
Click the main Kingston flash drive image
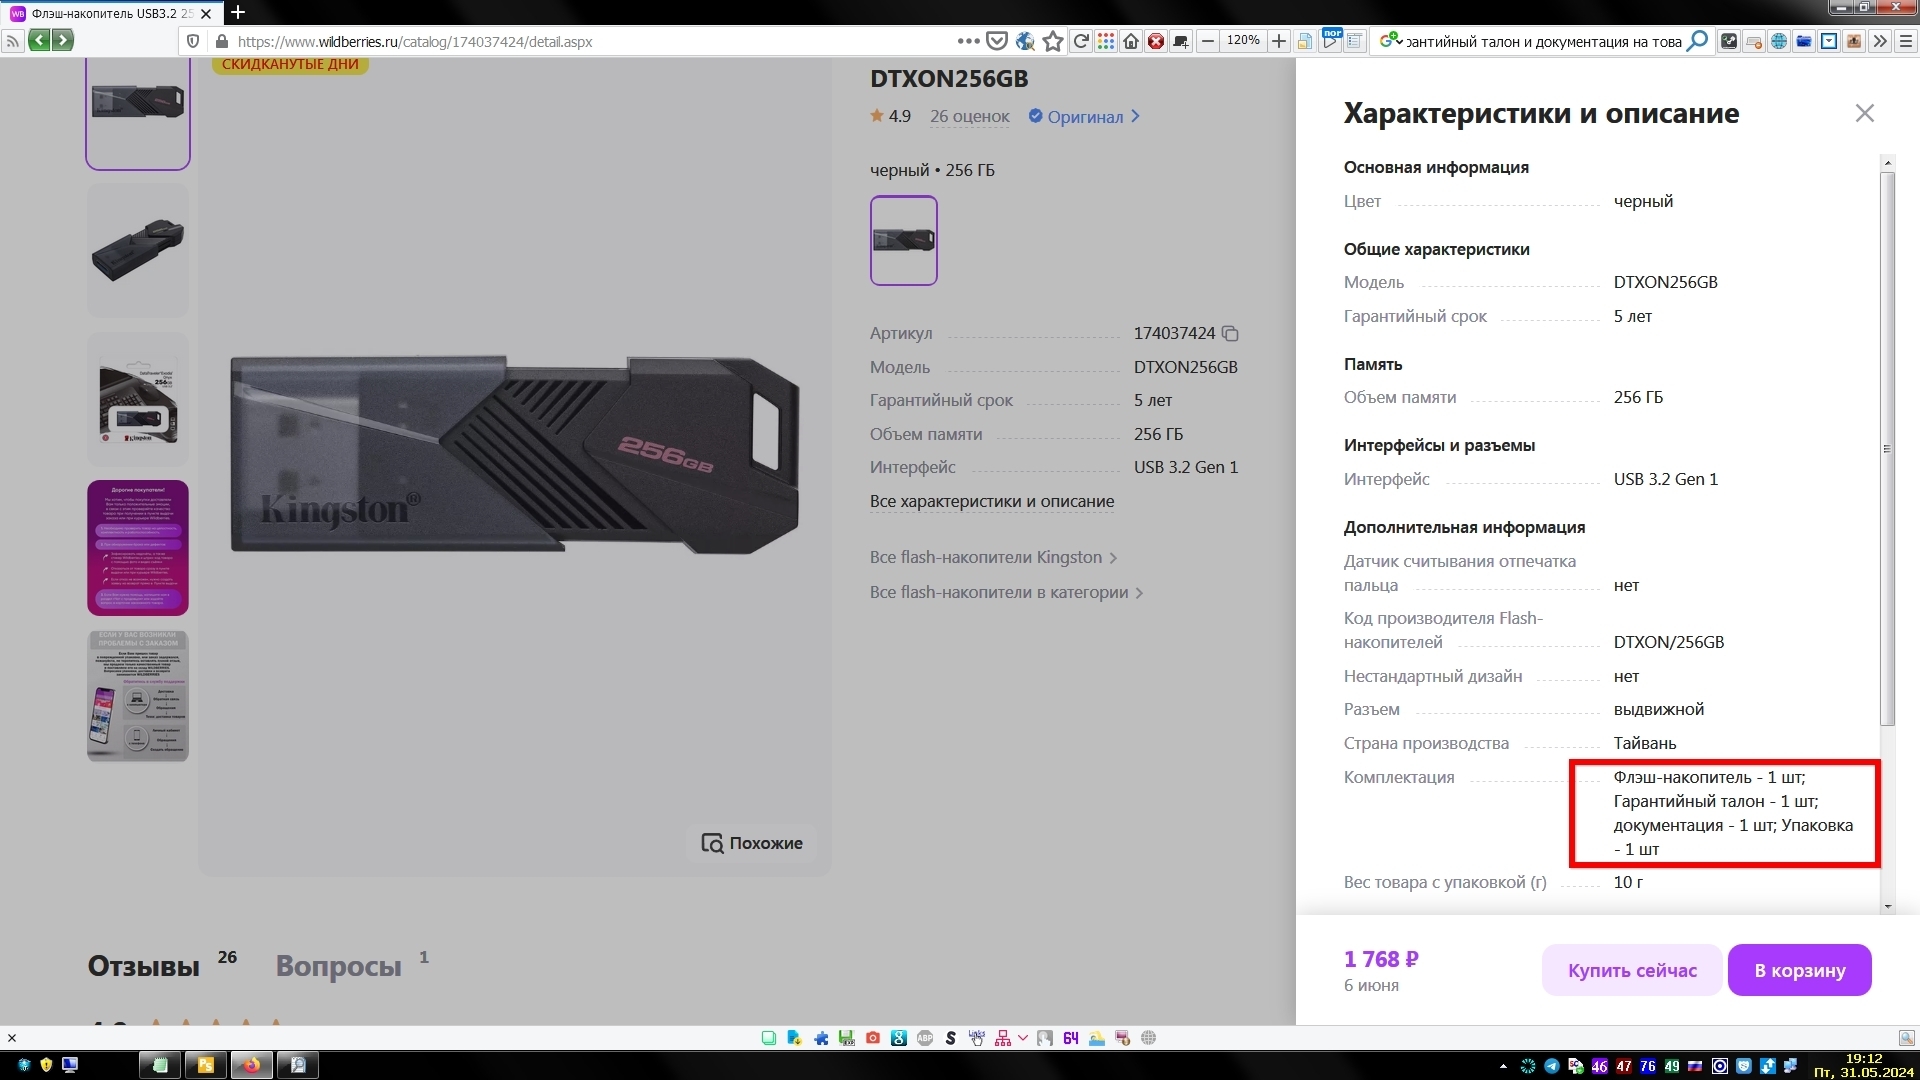coord(515,455)
